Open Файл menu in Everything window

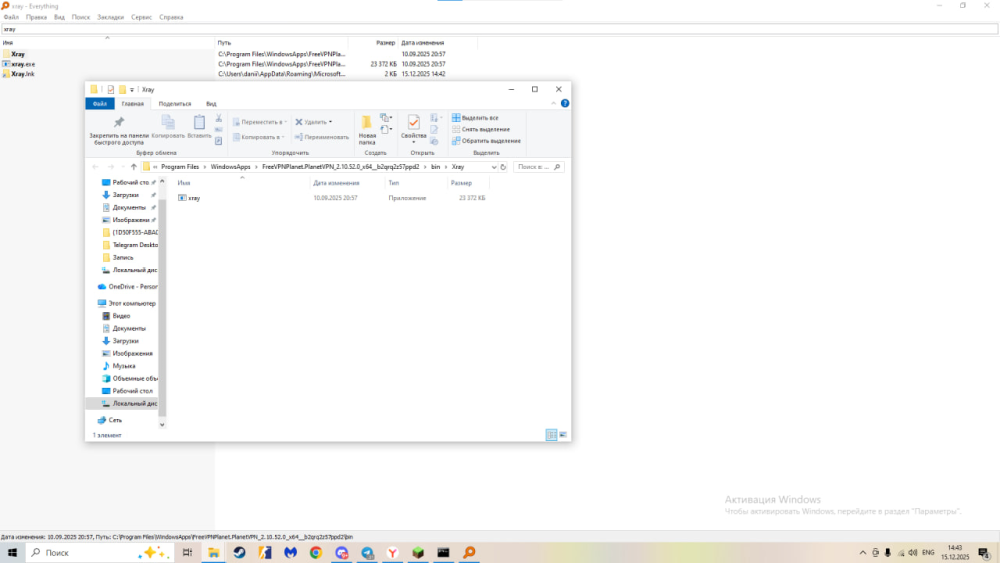11,17
